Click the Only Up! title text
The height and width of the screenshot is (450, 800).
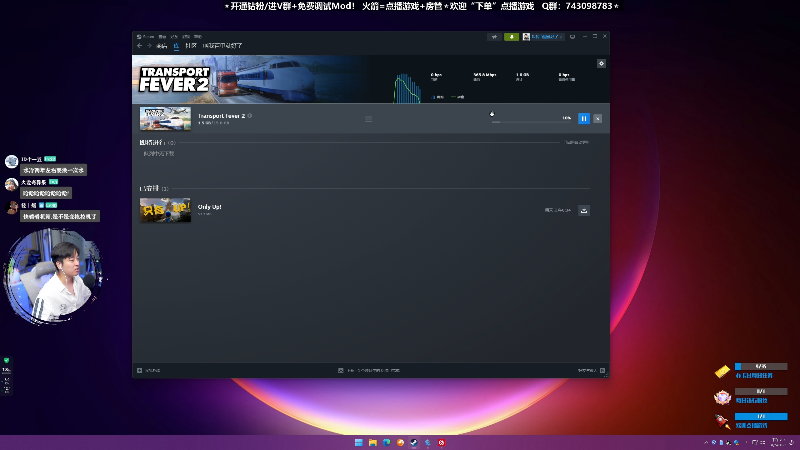click(210, 207)
